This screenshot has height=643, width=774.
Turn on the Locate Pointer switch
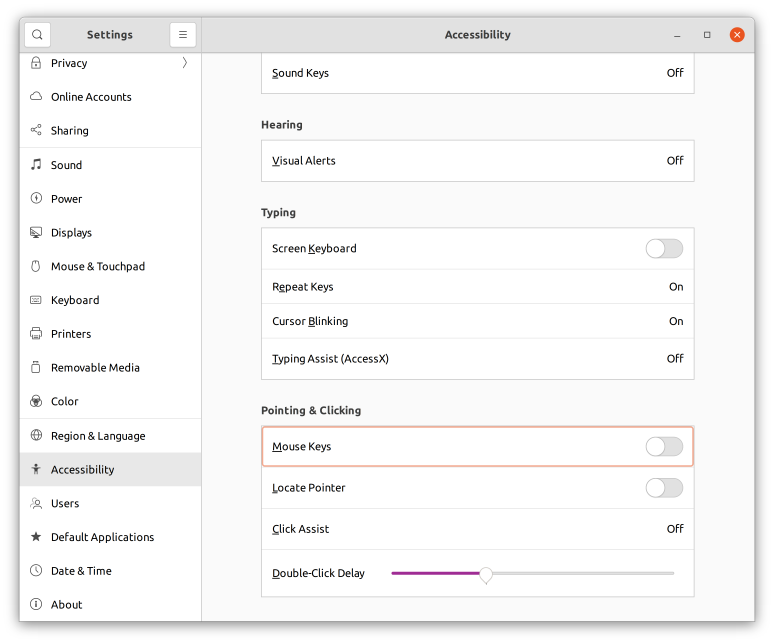(664, 488)
